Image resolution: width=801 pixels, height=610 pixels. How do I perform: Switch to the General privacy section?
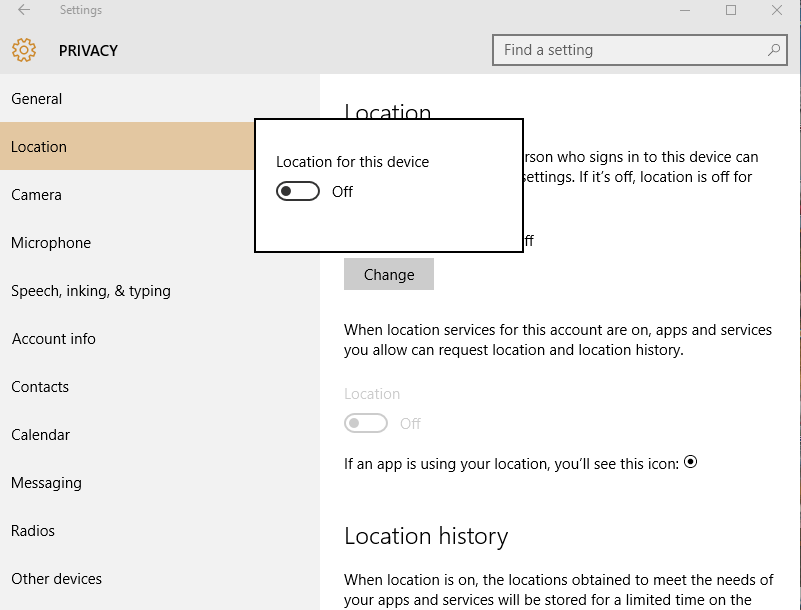click(37, 98)
